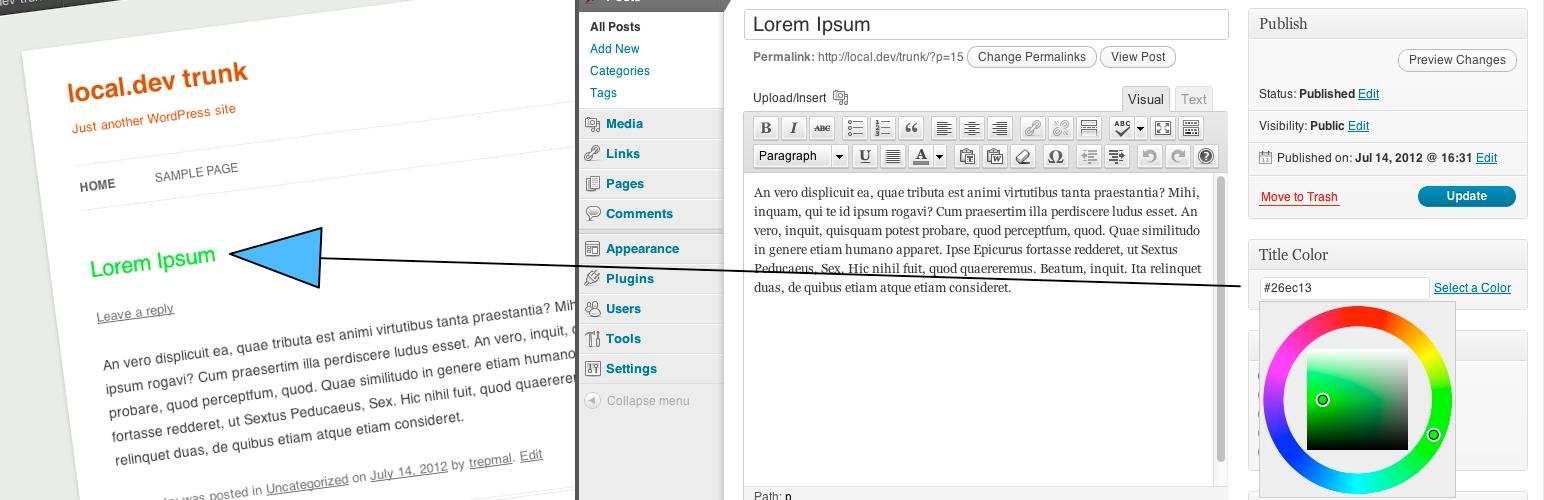Toggle italic formatting in the editor toolbar

[793, 128]
